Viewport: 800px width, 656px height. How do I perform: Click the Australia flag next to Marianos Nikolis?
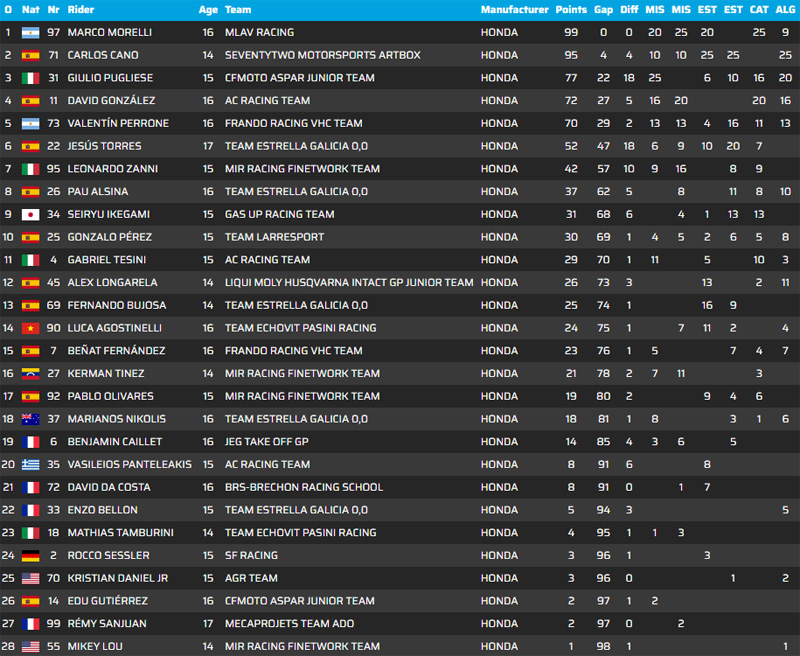pyautogui.click(x=30, y=420)
